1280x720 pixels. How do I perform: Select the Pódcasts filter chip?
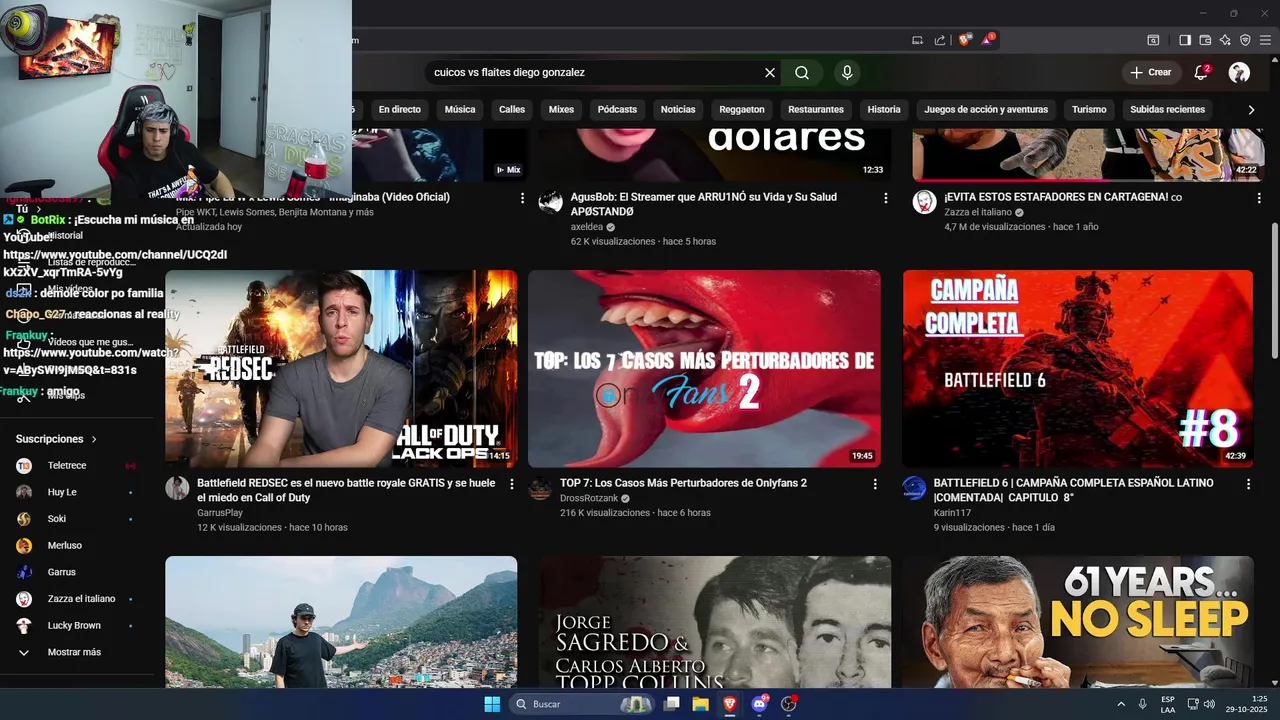tap(617, 109)
